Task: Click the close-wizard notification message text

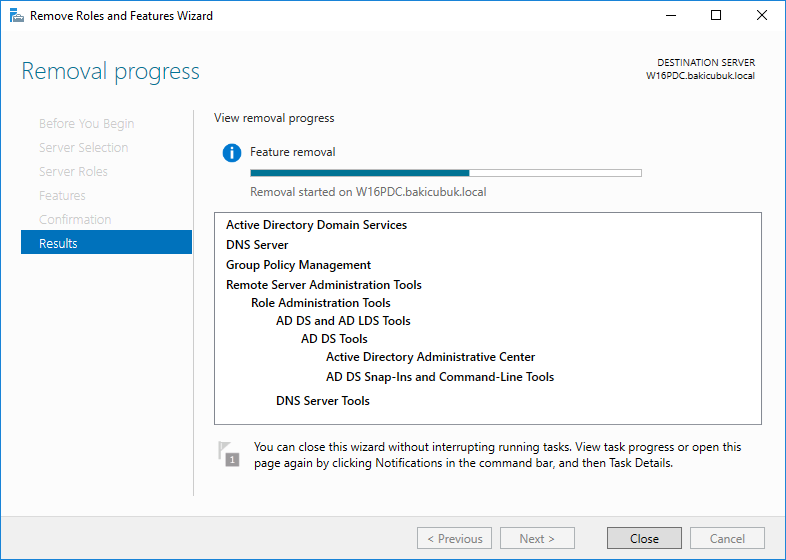Action: click(497, 455)
